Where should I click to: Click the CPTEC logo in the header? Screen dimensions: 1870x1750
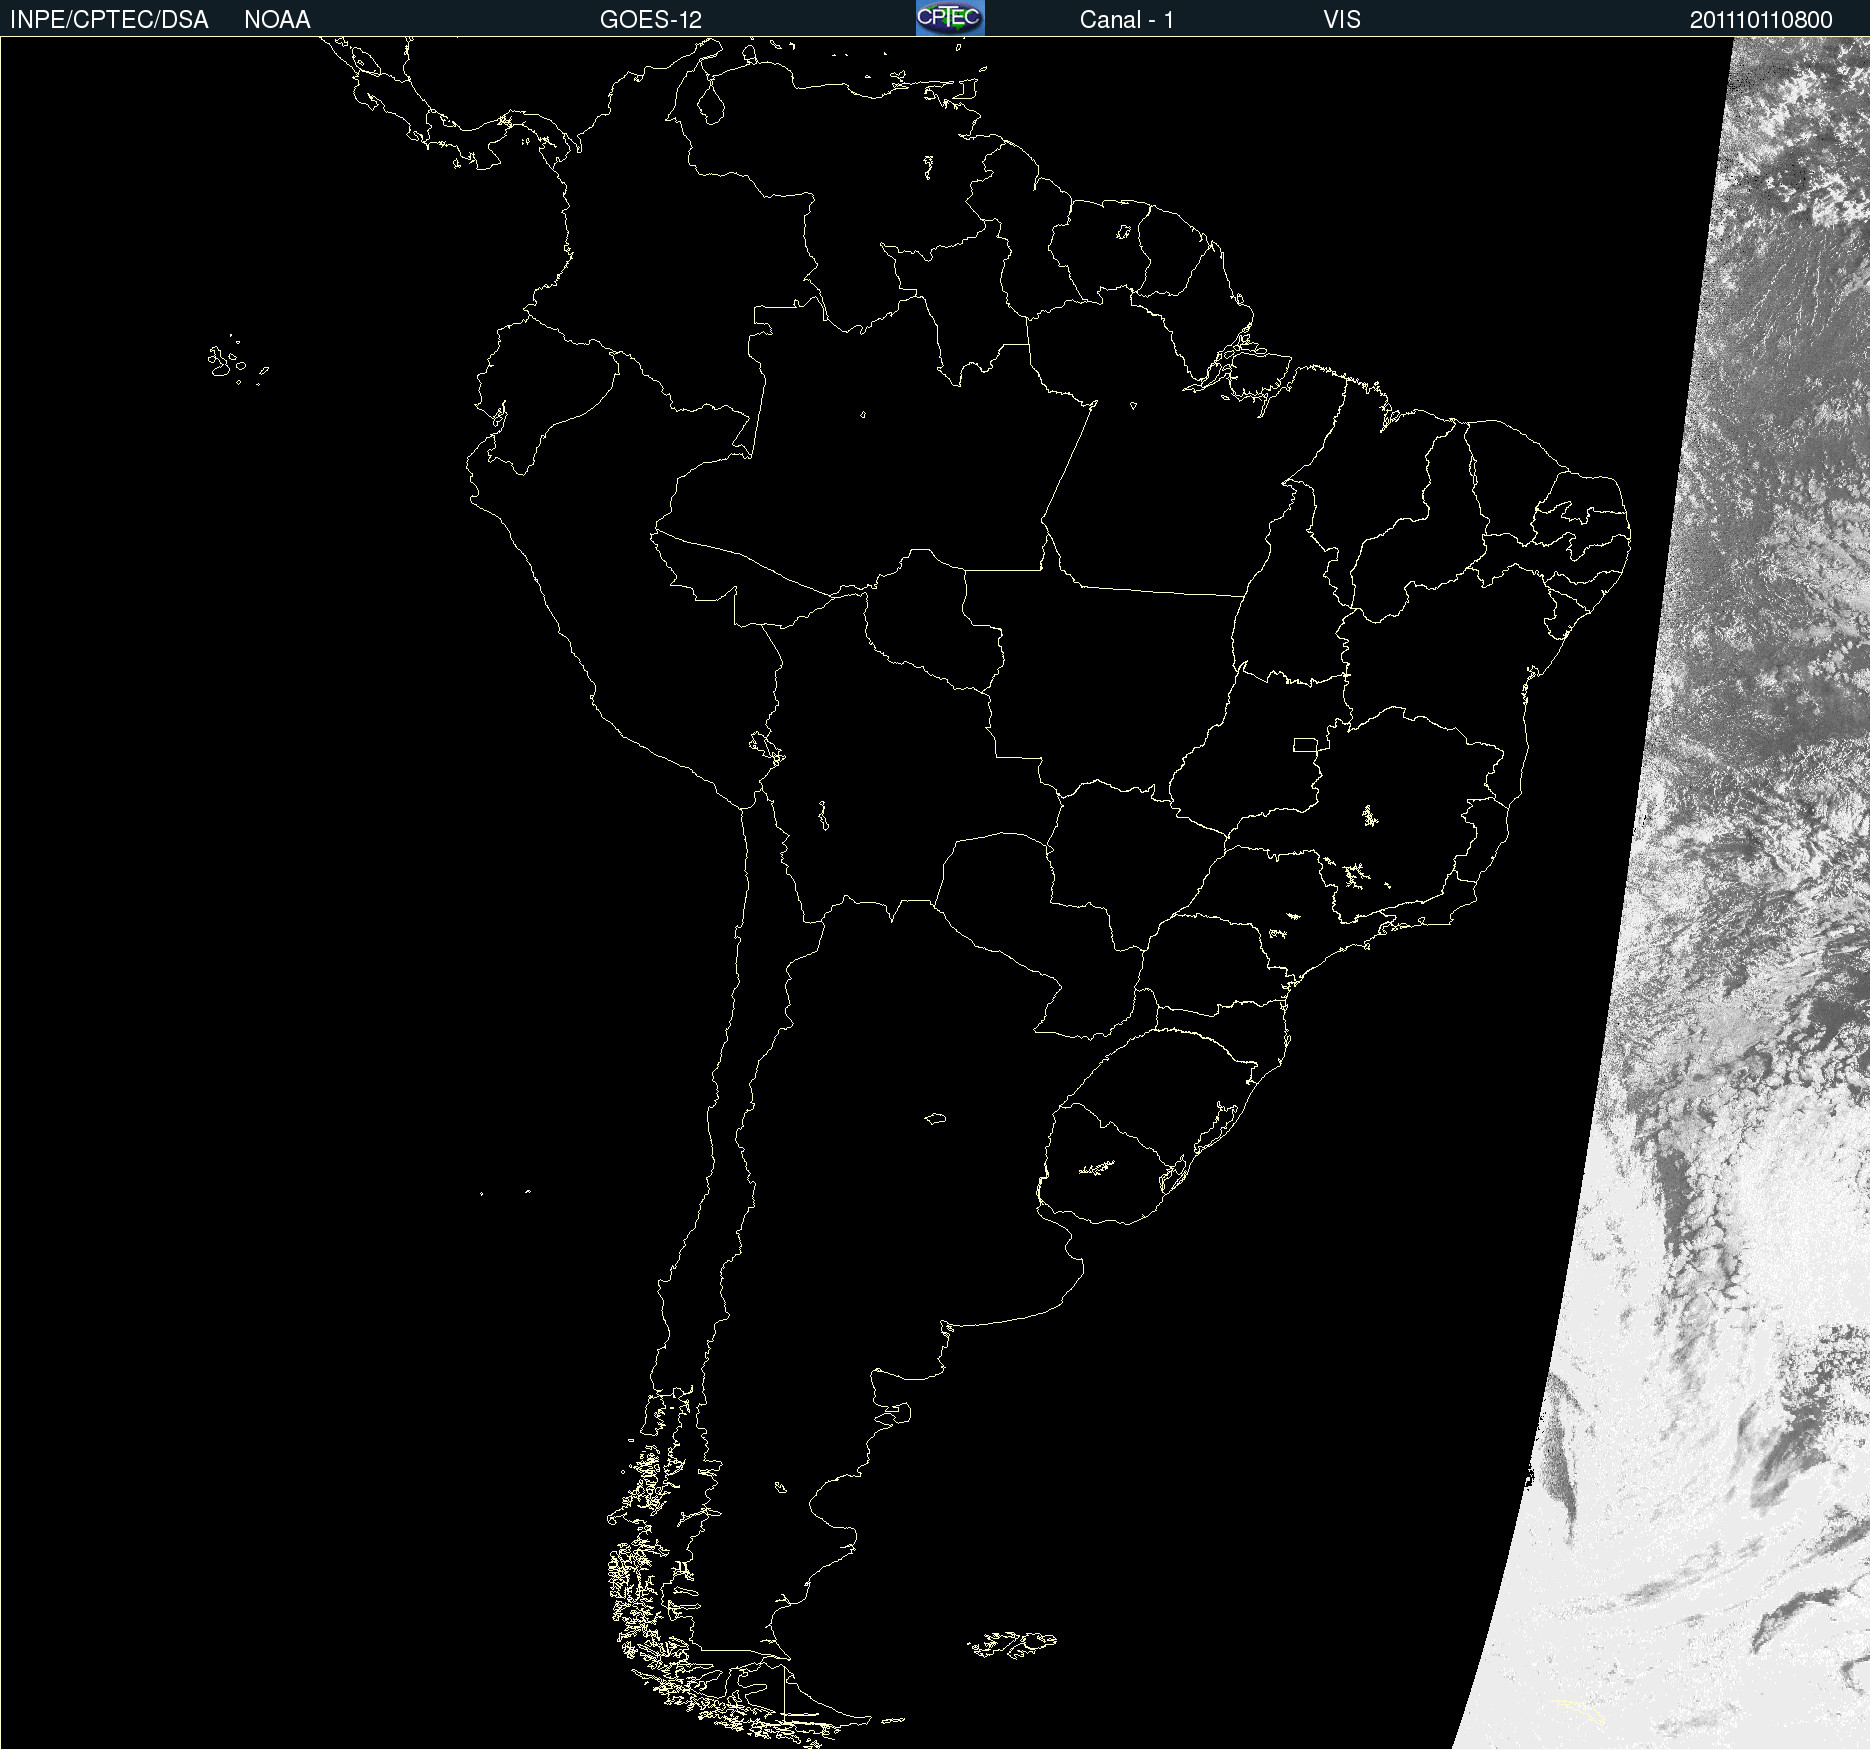950,18
